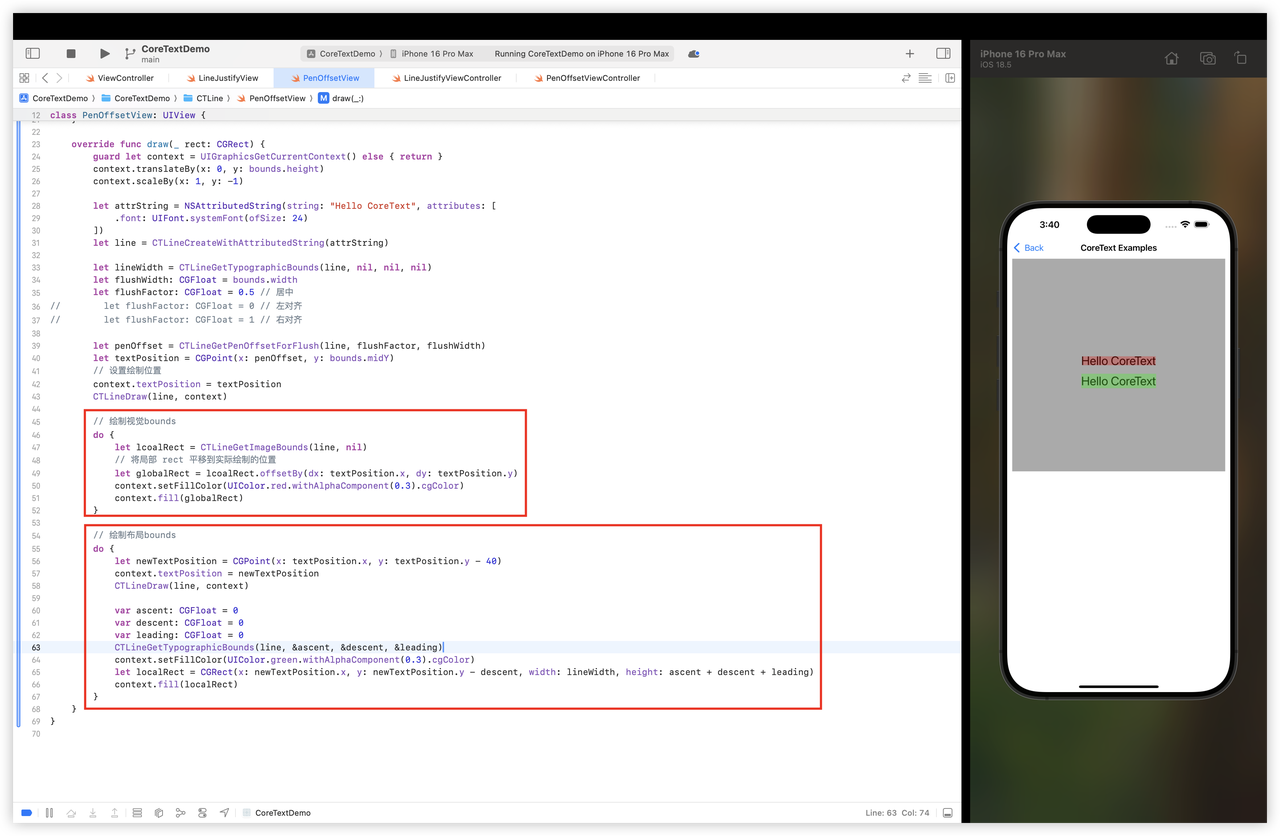This screenshot has height=836, width=1280.
Task: Add an editor split on the right
Action: pyautogui.click(x=950, y=78)
